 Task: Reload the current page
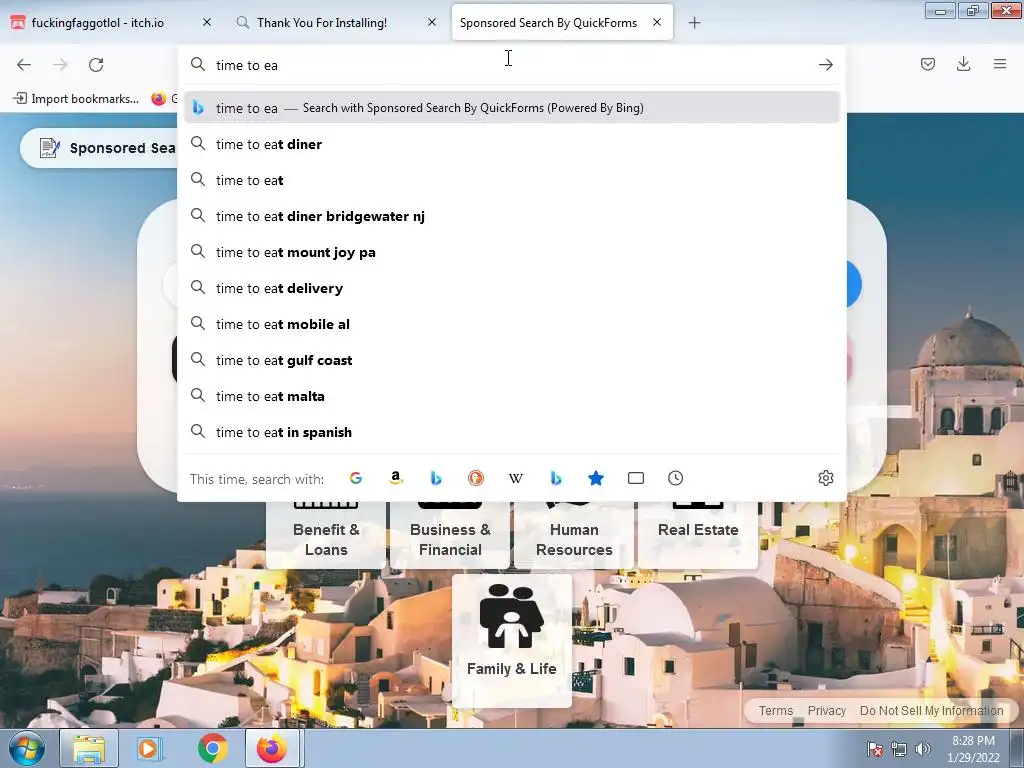coord(96,65)
